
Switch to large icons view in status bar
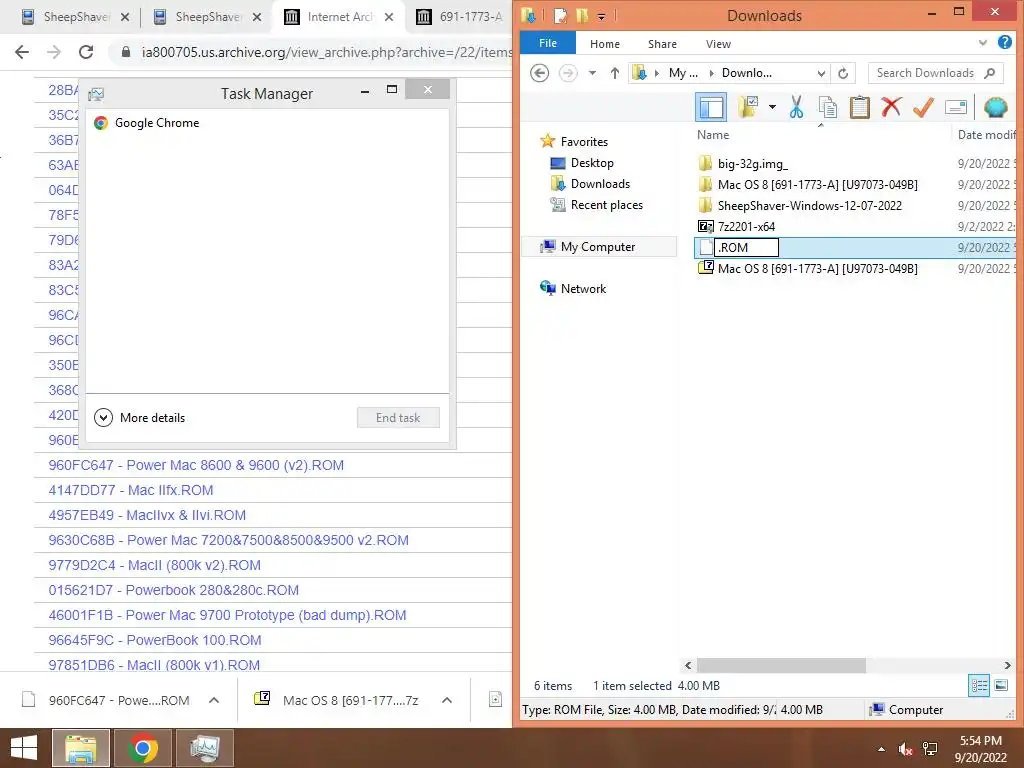(x=1000, y=685)
